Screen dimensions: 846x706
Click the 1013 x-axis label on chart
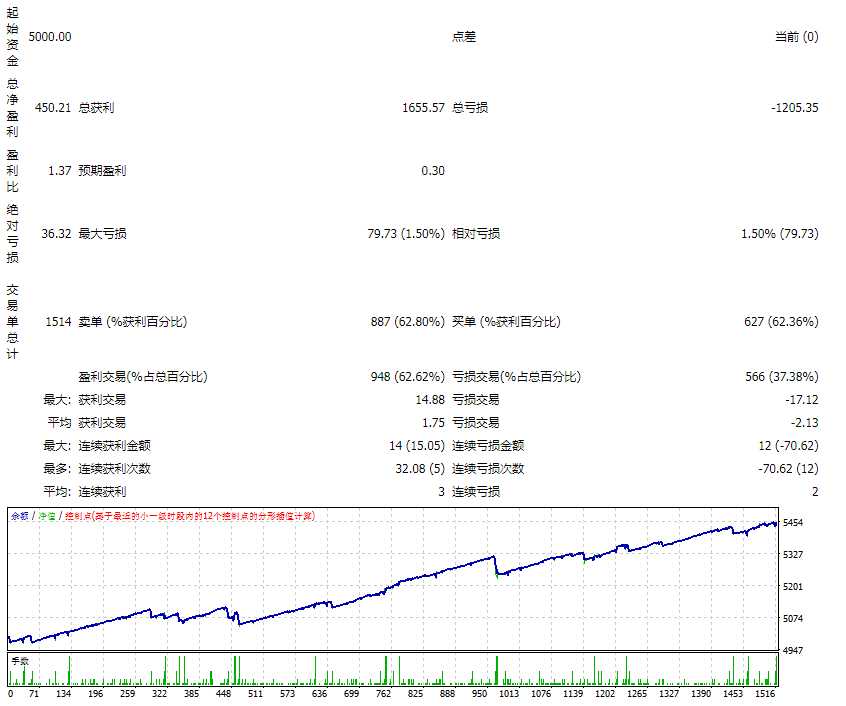click(509, 693)
